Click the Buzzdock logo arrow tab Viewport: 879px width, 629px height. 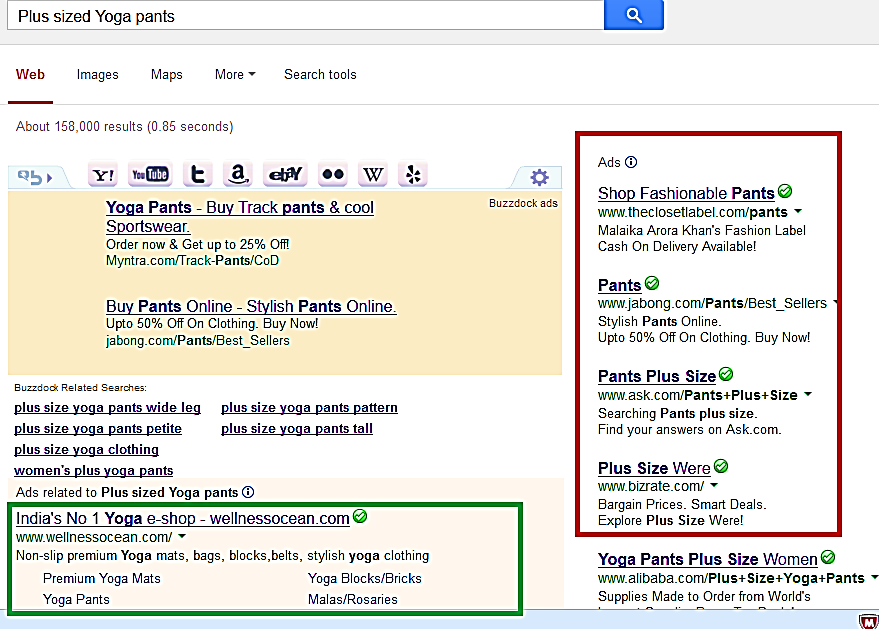pos(36,177)
